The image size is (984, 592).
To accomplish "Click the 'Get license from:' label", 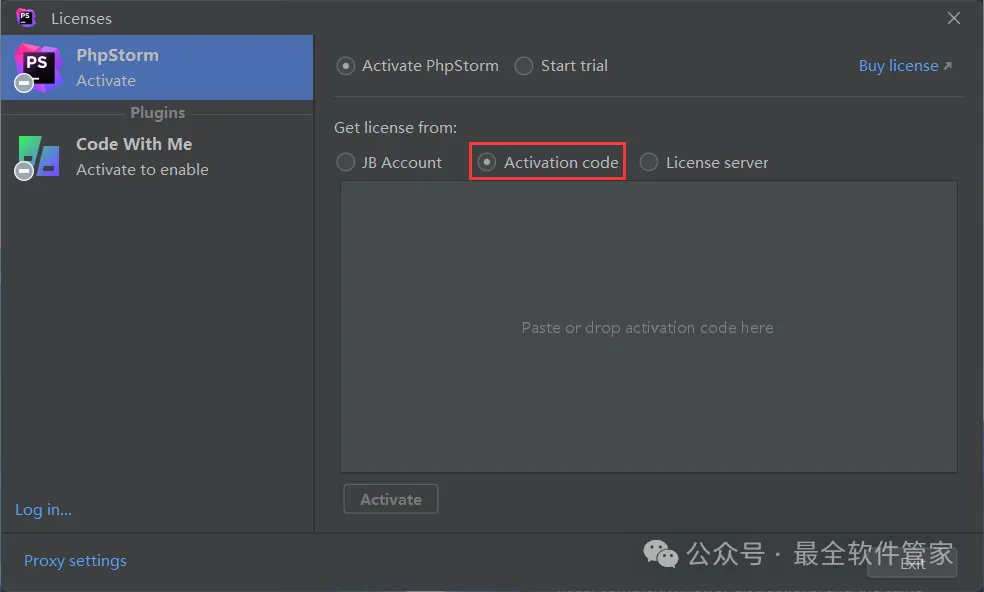I will pos(395,127).
